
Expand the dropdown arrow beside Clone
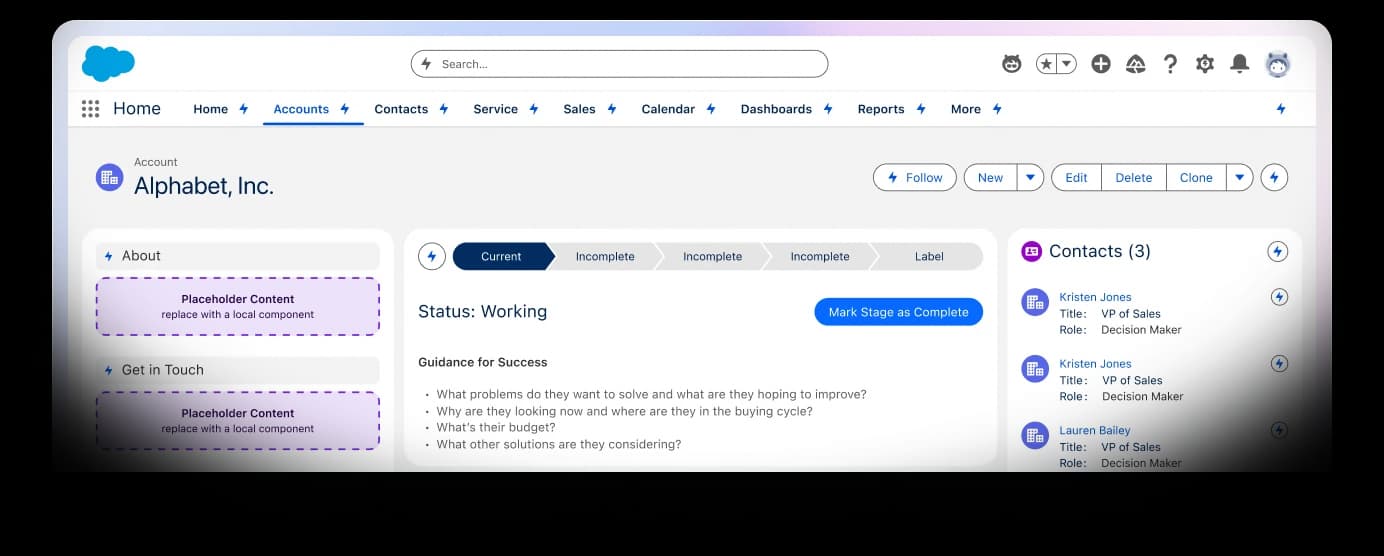1240,177
